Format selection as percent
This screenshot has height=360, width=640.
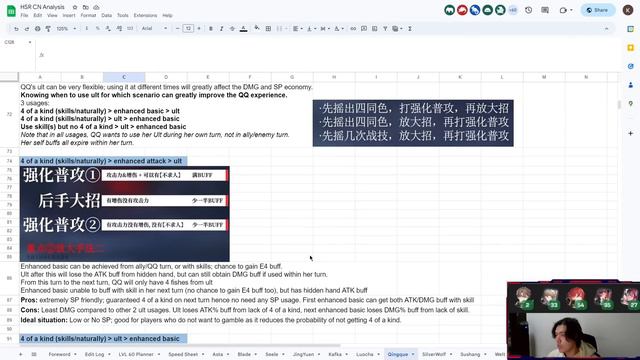(x=98, y=29)
